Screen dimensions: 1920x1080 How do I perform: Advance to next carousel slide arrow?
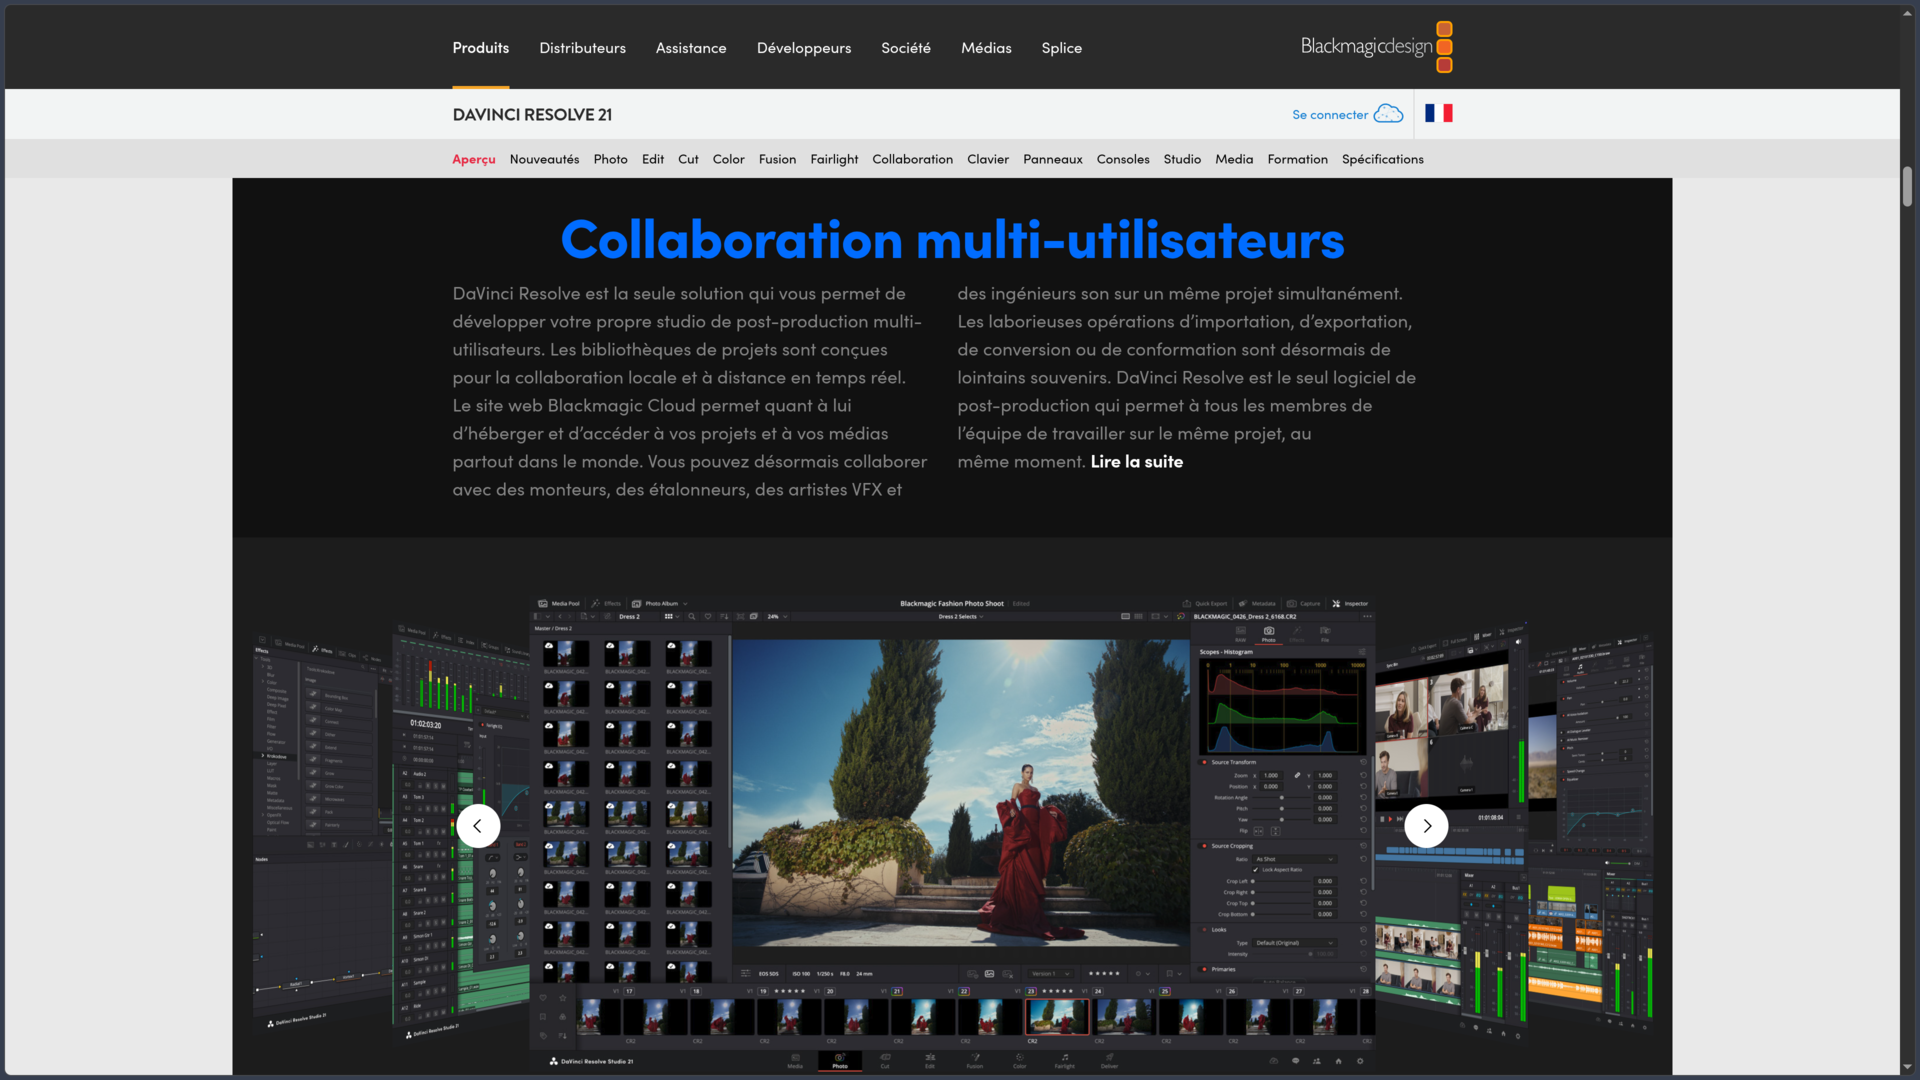coord(1426,826)
